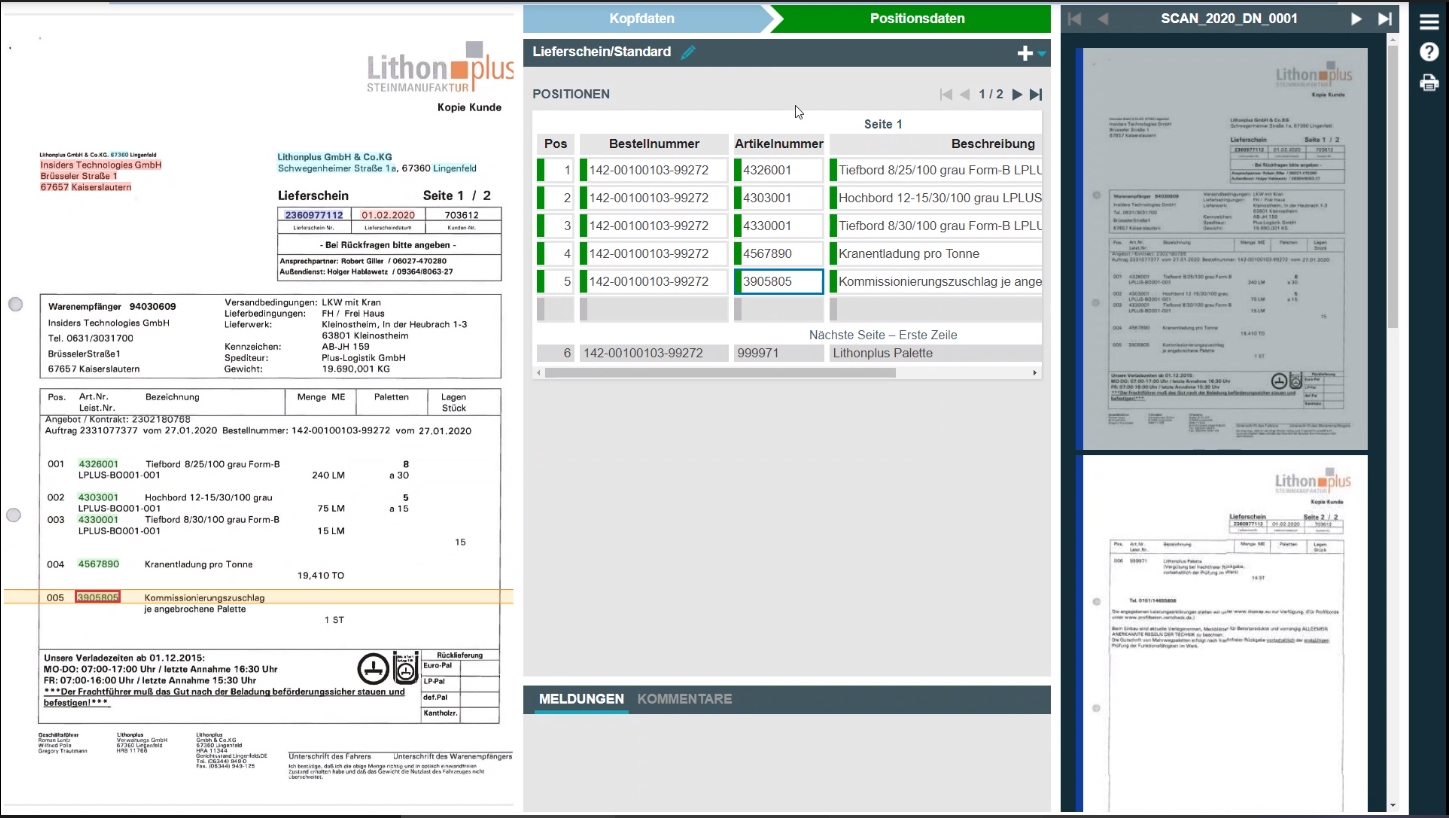This screenshot has width=1449, height=818.
Task: Click Artikelnummer field containing 4567890
Action: 779,254
